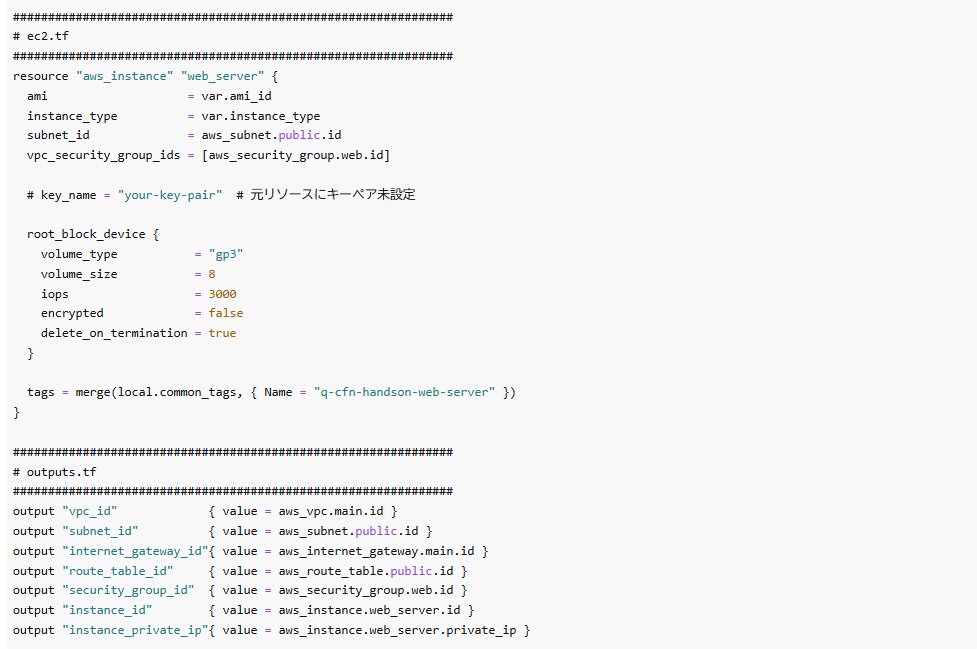Screen dimensions: 977x649
Task: Click the 'vpc_security_group_ids' attribute name
Action: (103, 155)
